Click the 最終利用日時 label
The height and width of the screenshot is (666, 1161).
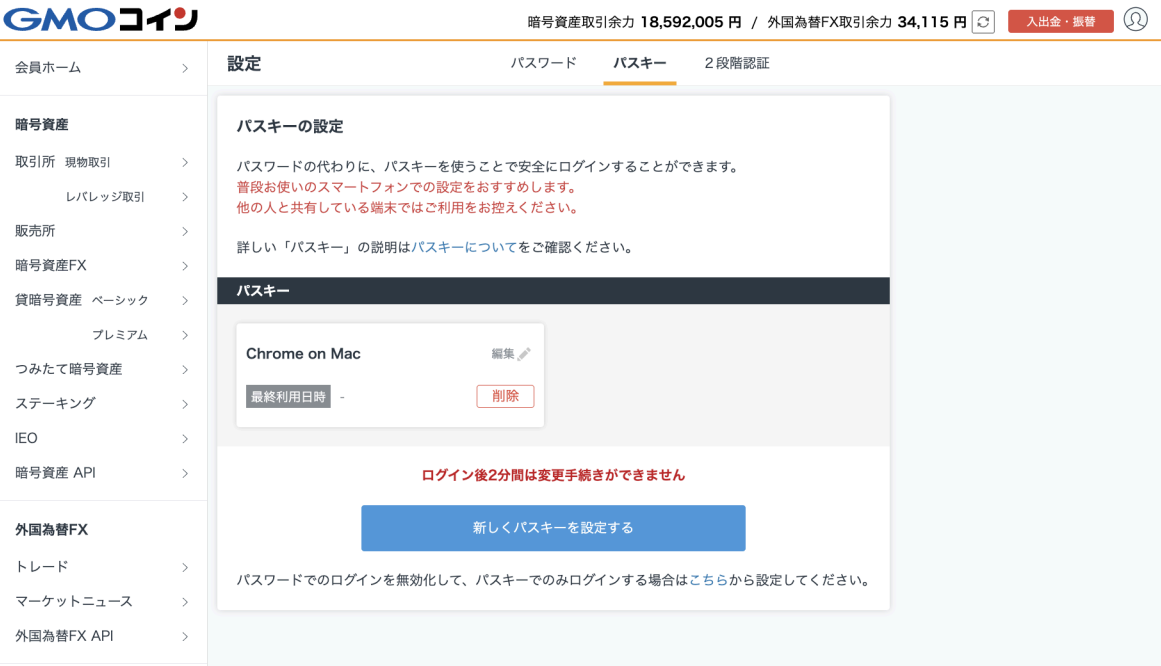[288, 397]
